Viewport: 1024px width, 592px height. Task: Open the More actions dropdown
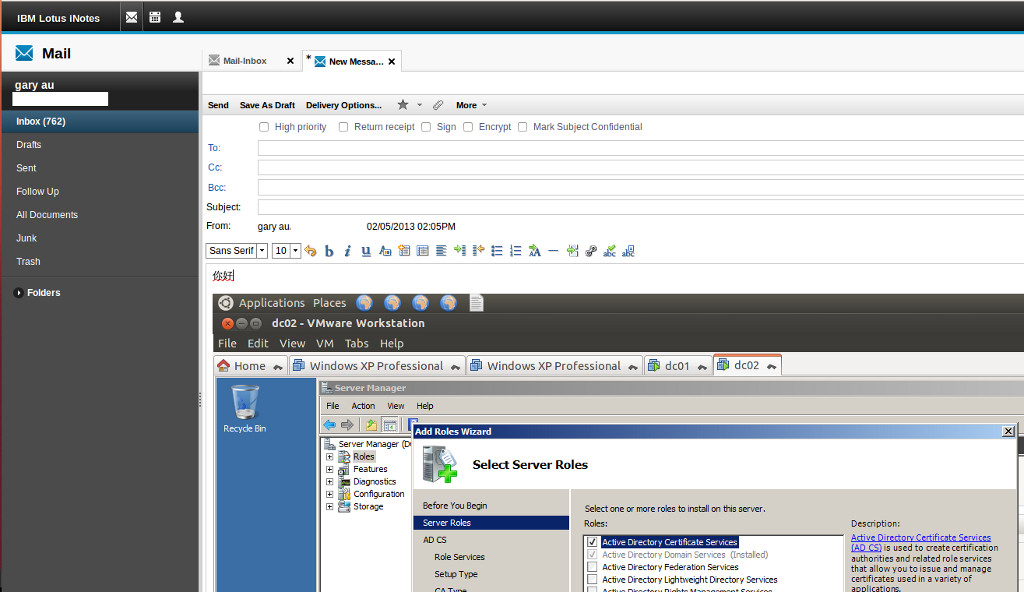coord(471,105)
